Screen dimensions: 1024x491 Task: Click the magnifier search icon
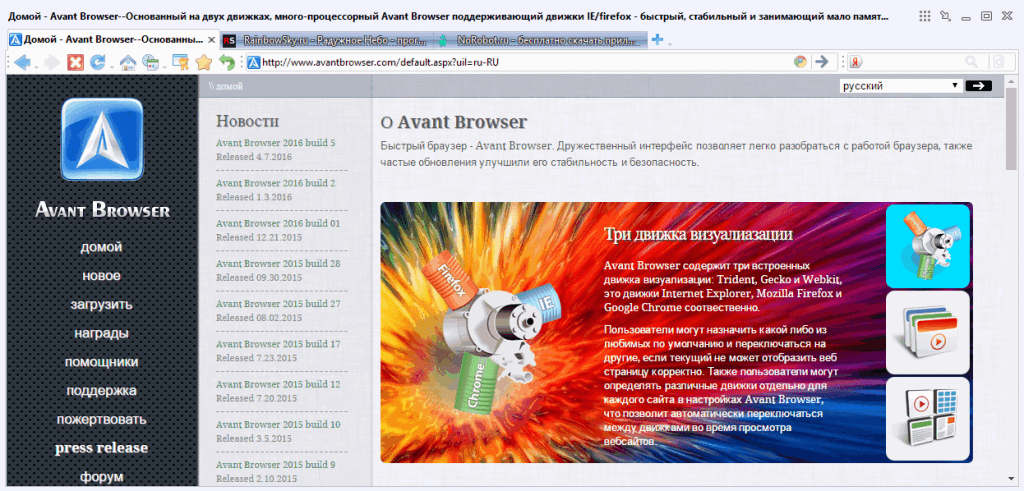(972, 62)
